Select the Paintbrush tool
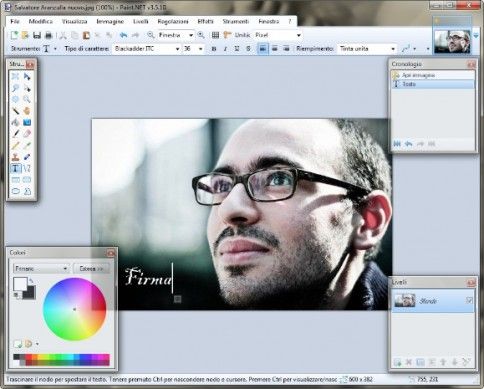This screenshot has width=484, height=389. (x=15, y=134)
